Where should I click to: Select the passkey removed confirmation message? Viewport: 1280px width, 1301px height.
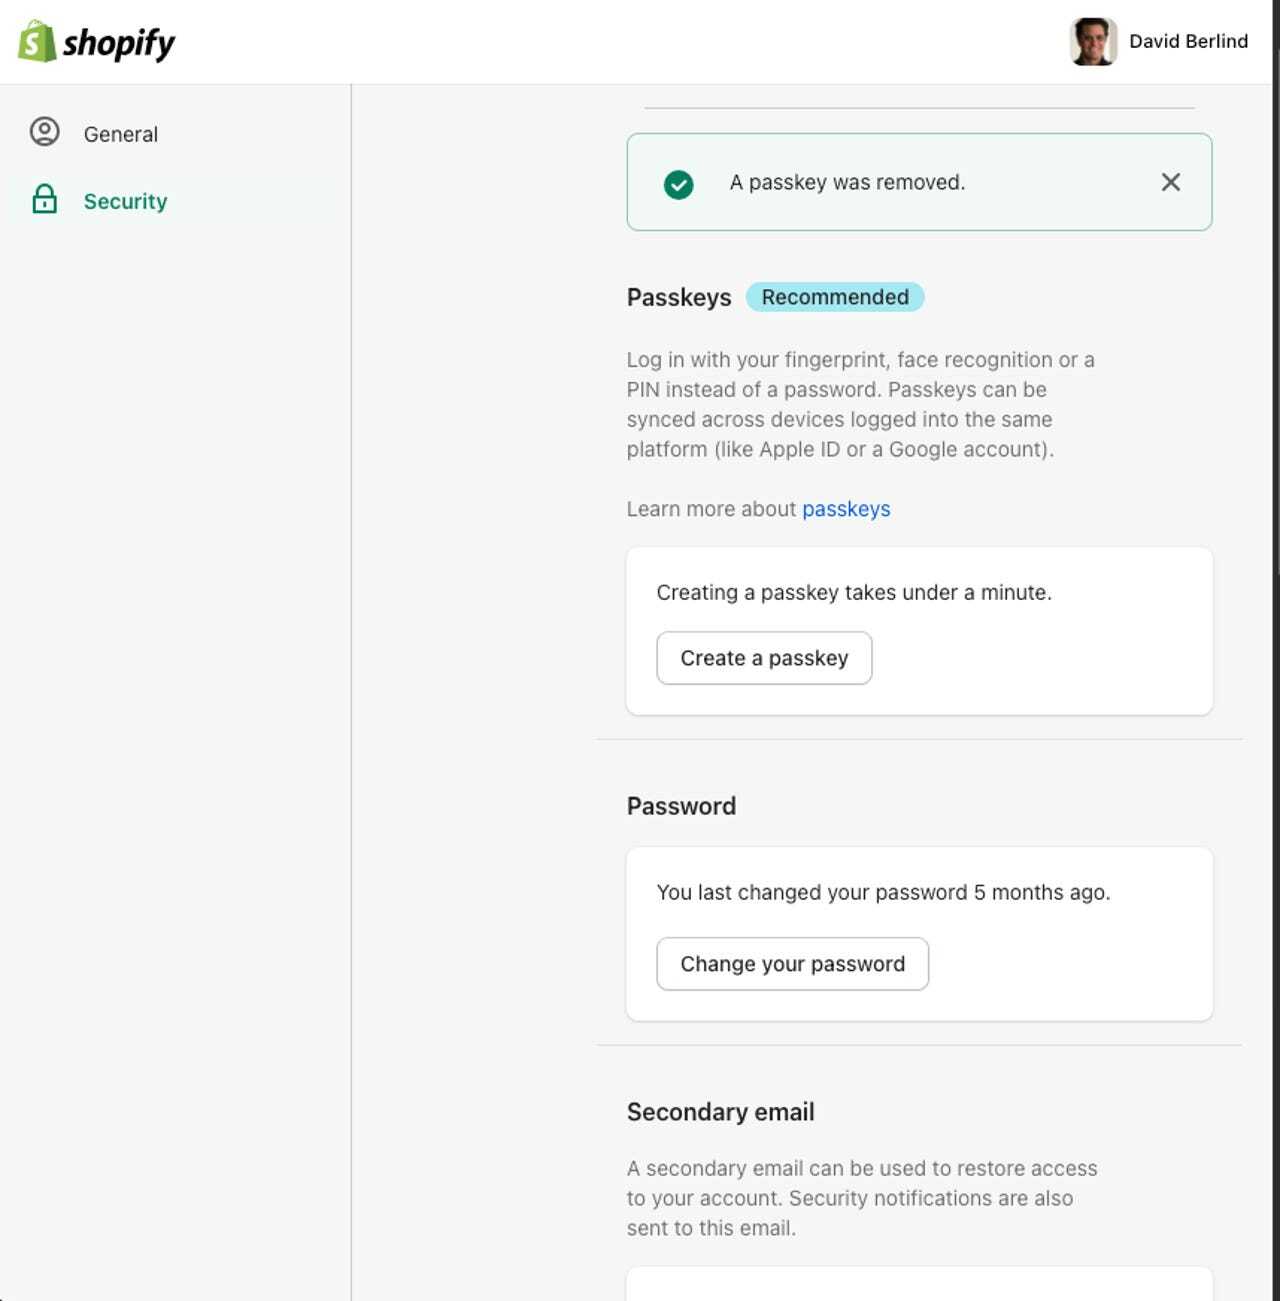pyautogui.click(x=848, y=182)
